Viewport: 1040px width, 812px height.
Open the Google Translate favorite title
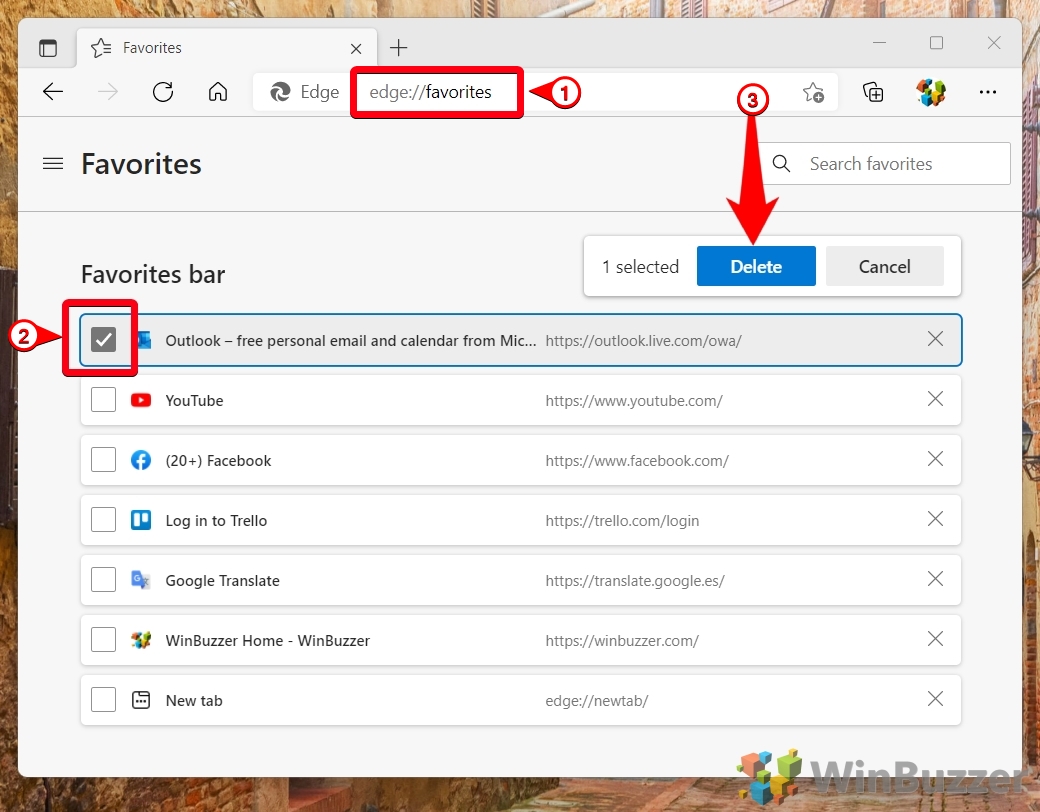(222, 580)
